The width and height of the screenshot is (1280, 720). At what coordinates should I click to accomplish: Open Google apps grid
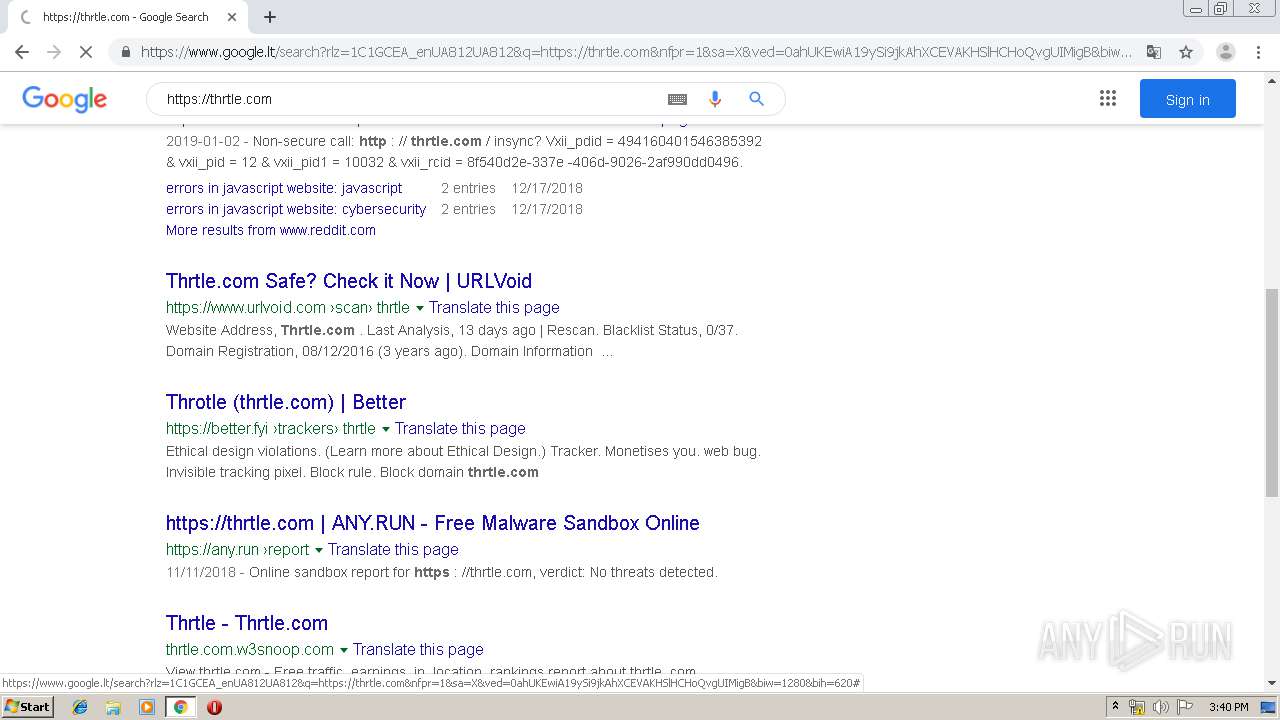pos(1107,98)
